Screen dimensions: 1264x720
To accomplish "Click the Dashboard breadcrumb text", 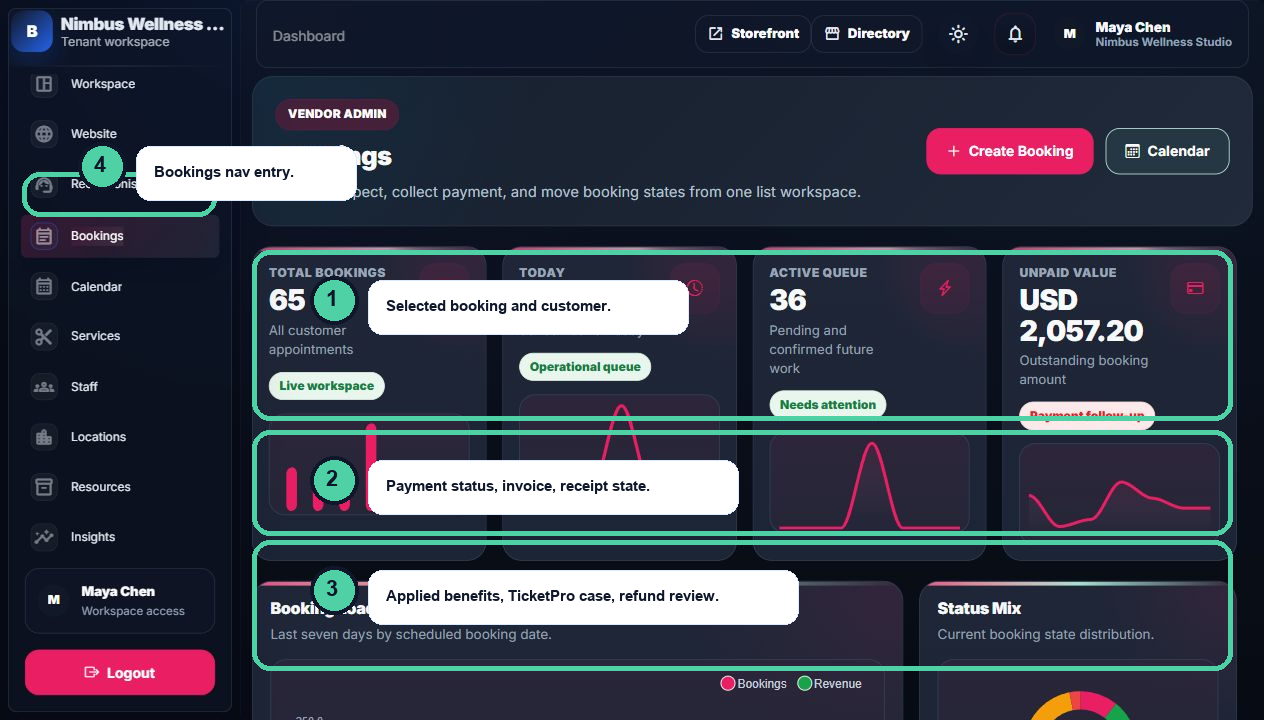I will click(309, 36).
